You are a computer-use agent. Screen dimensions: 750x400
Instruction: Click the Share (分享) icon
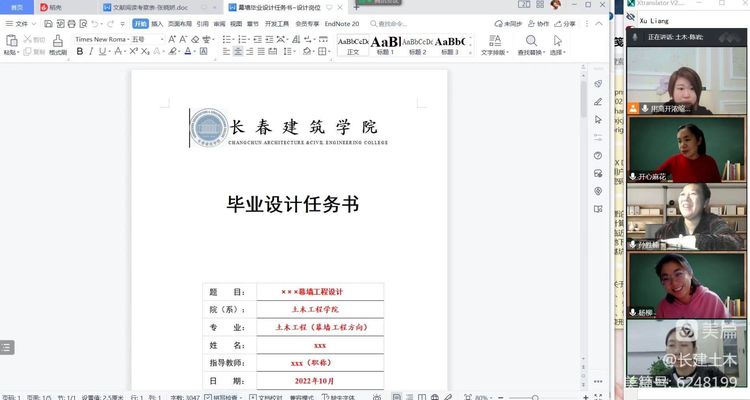[568, 23]
